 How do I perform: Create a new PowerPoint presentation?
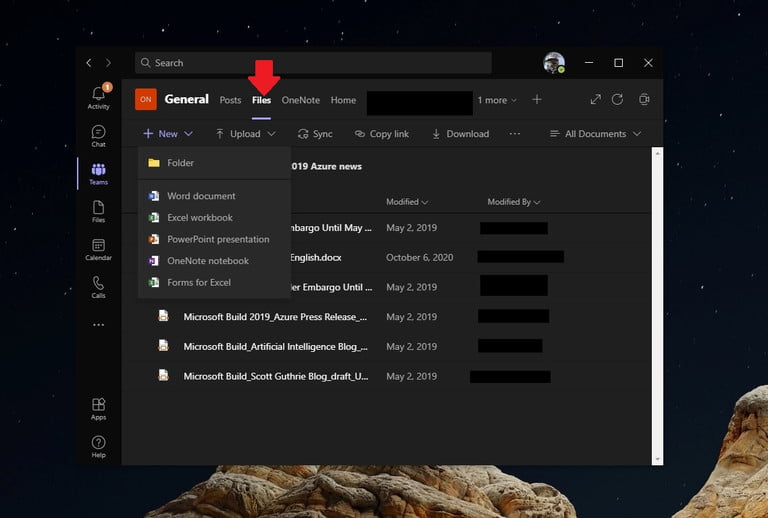215,239
